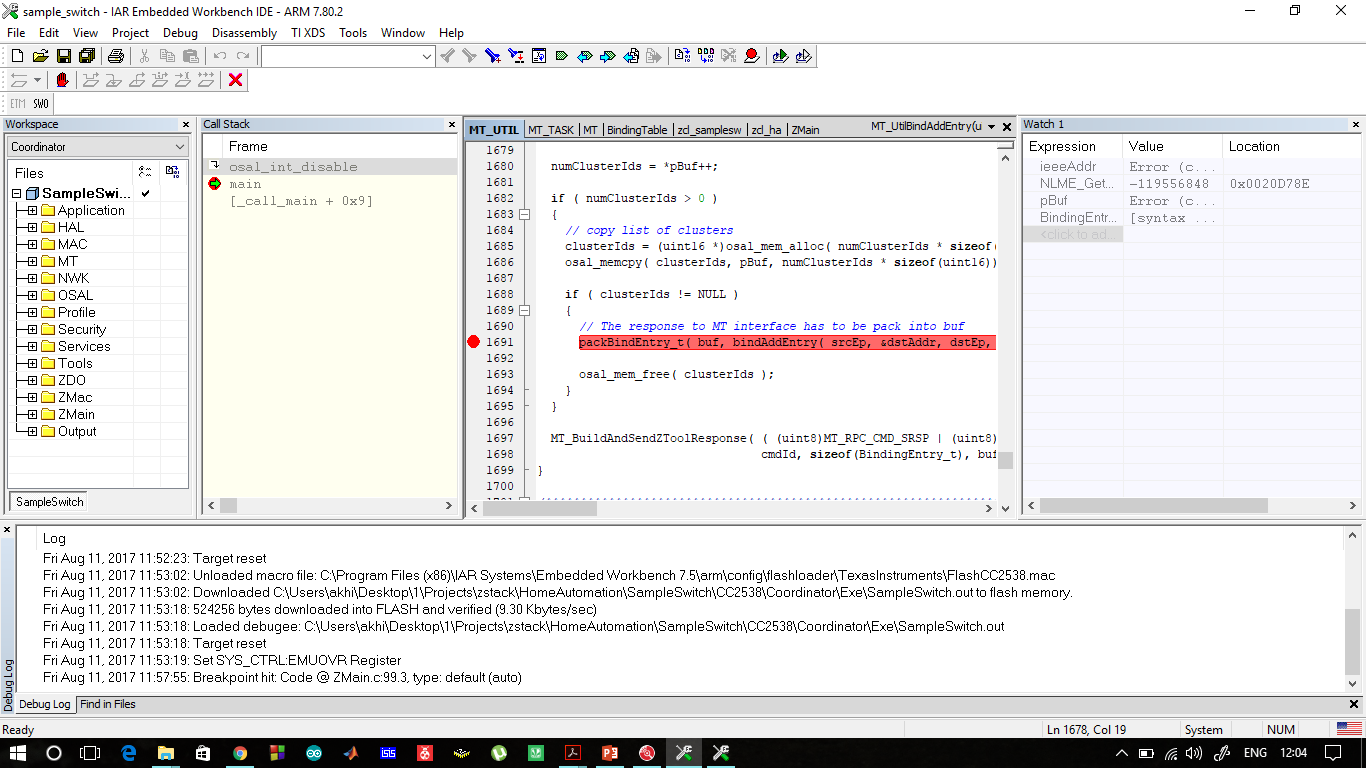The image size is (1366, 768).
Task: Toggle the breakpoint marker on line 1691
Action: 474,342
